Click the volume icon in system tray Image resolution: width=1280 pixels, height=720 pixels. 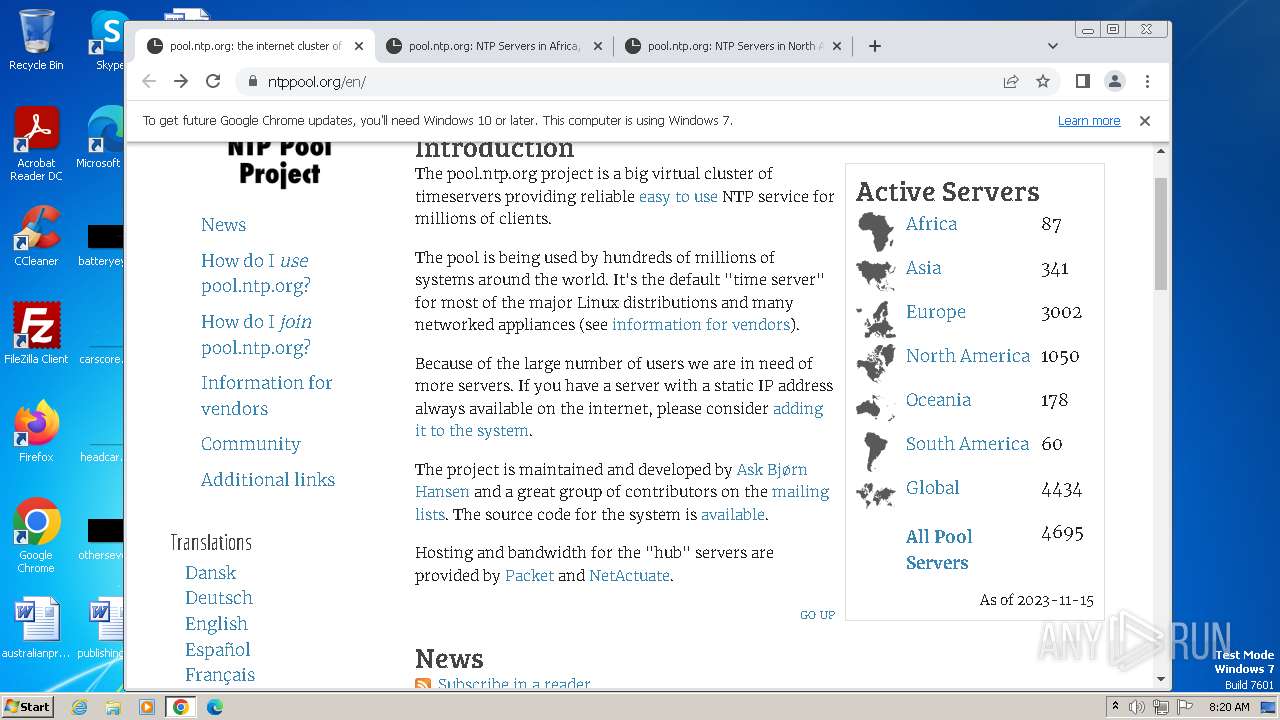pyautogui.click(x=1138, y=707)
